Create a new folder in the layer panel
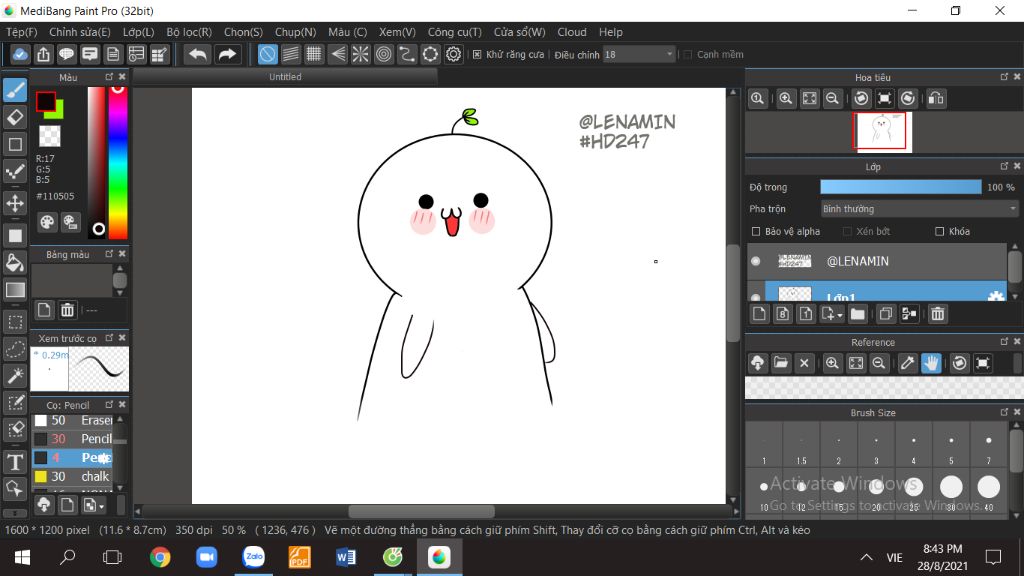The width and height of the screenshot is (1024, 576). 858,314
